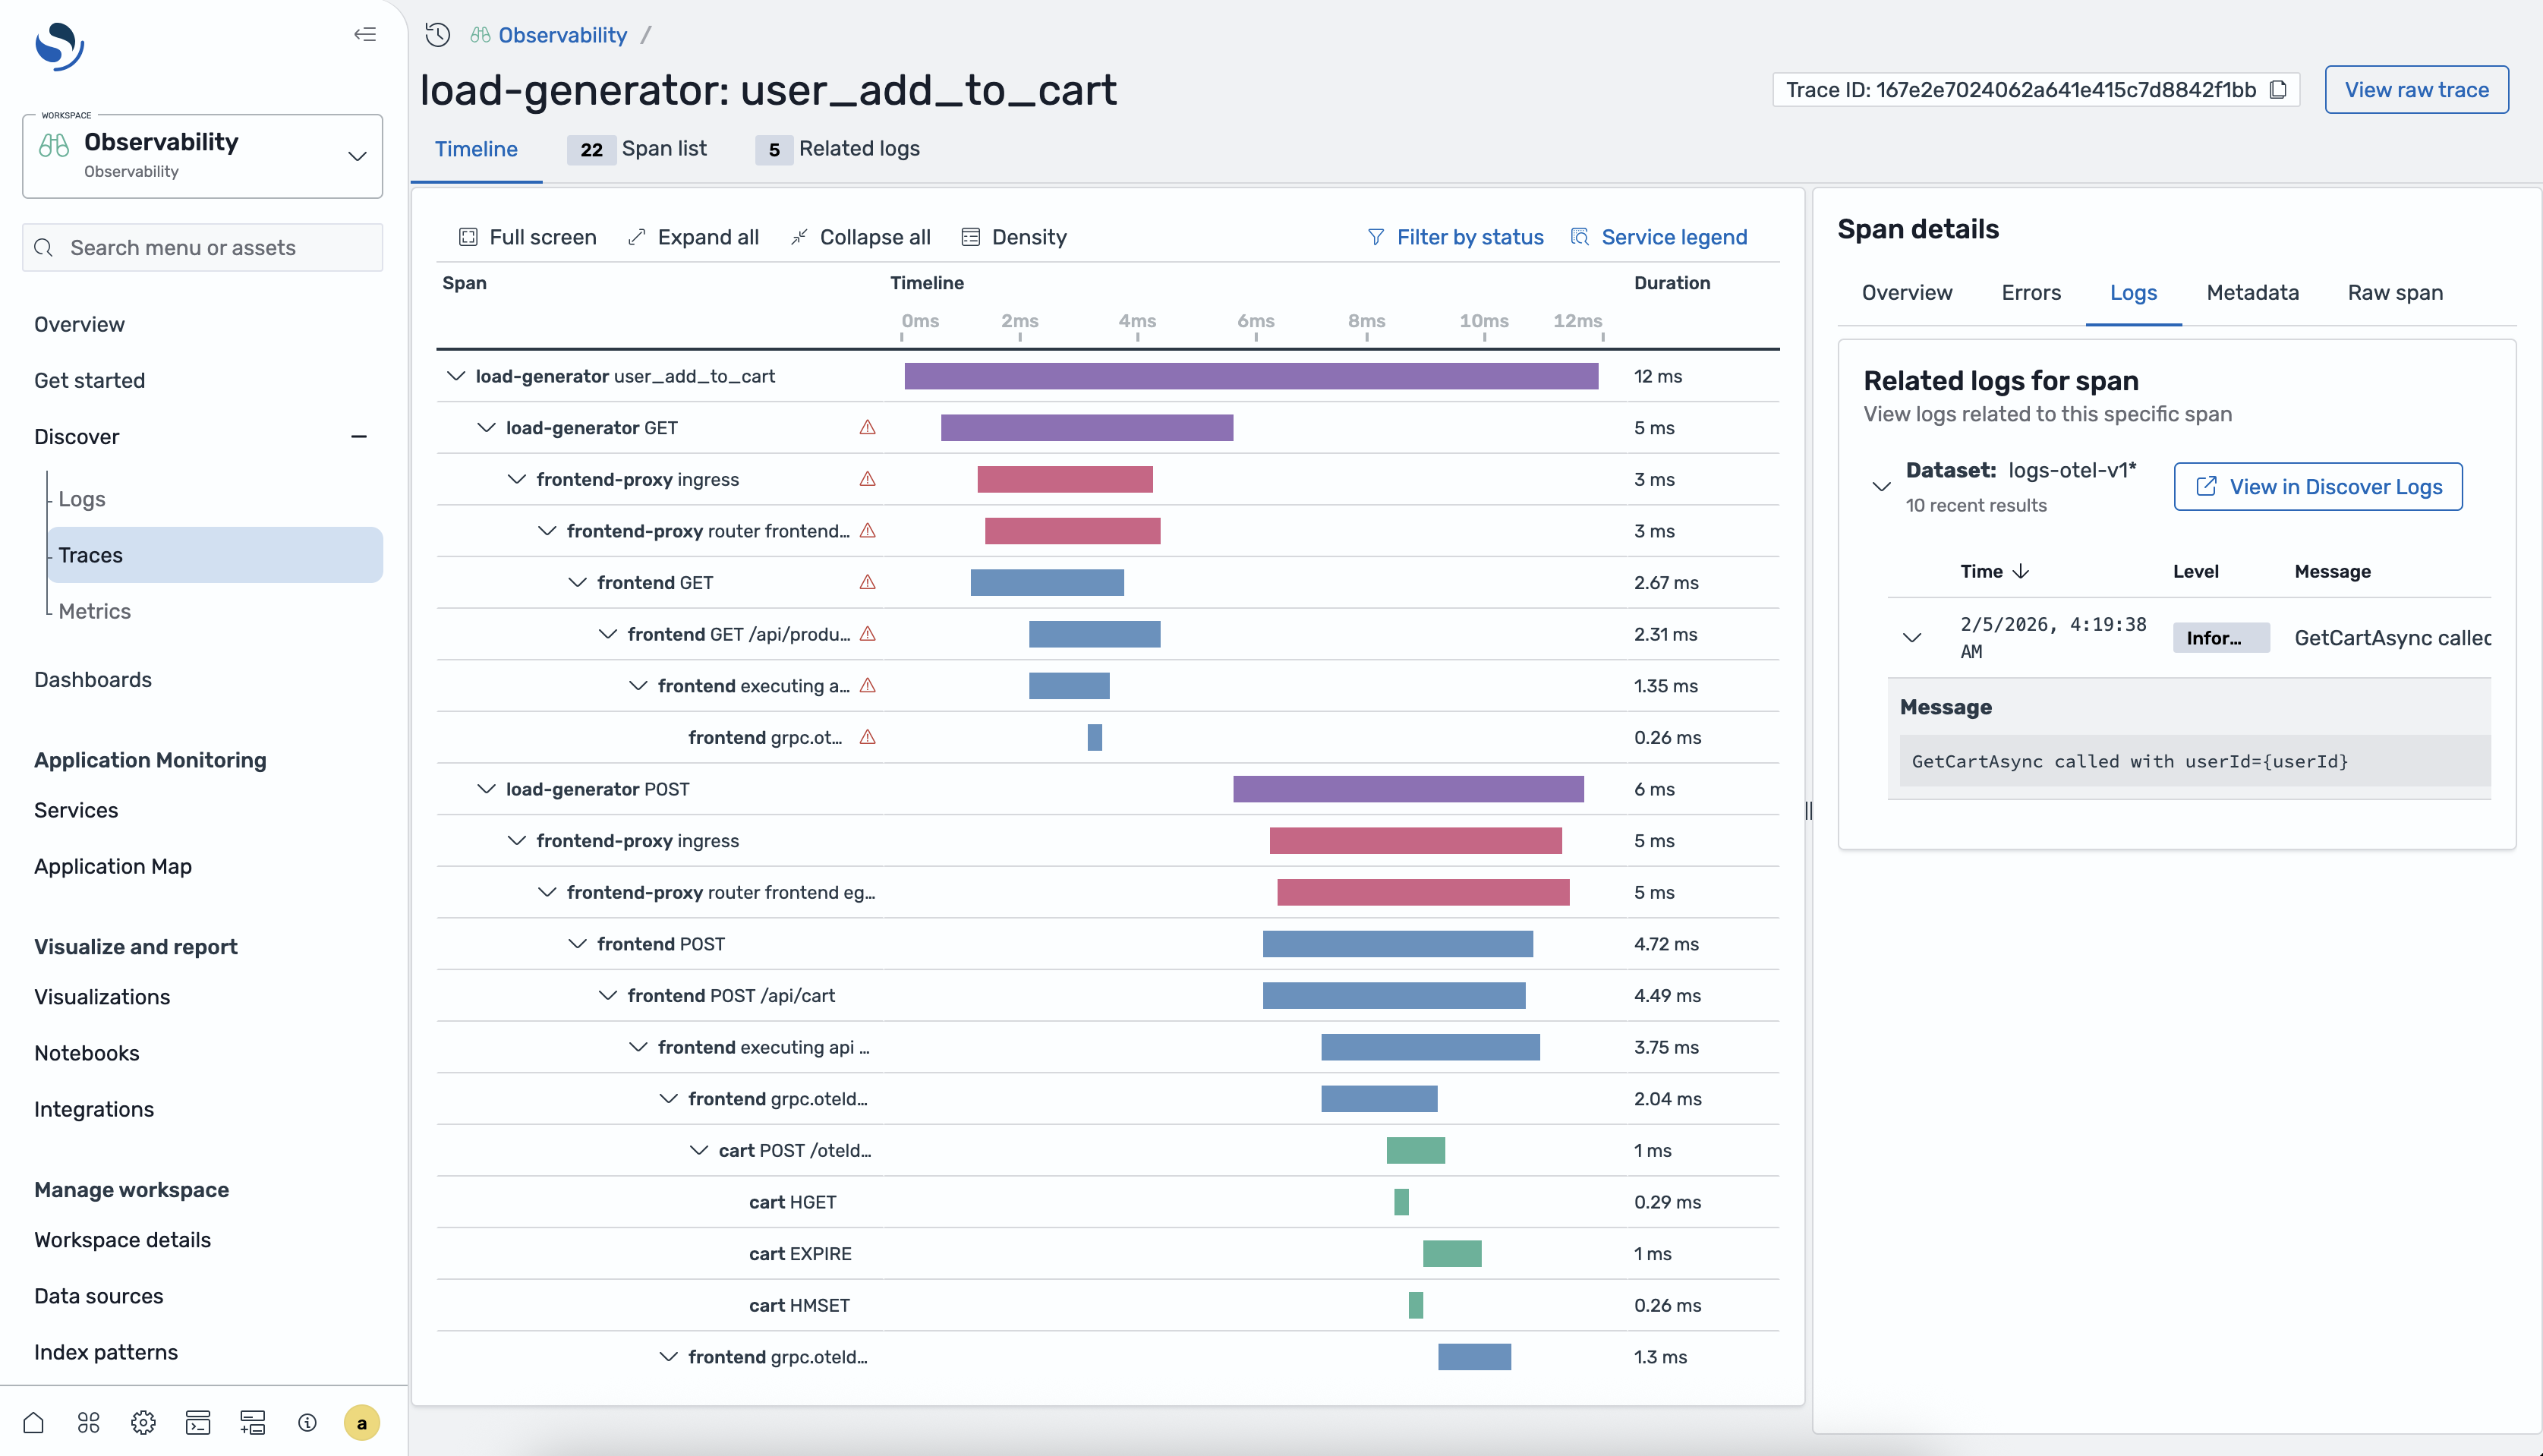Open the Metadata tab in Span details
2543x1456 pixels.
point(2251,293)
